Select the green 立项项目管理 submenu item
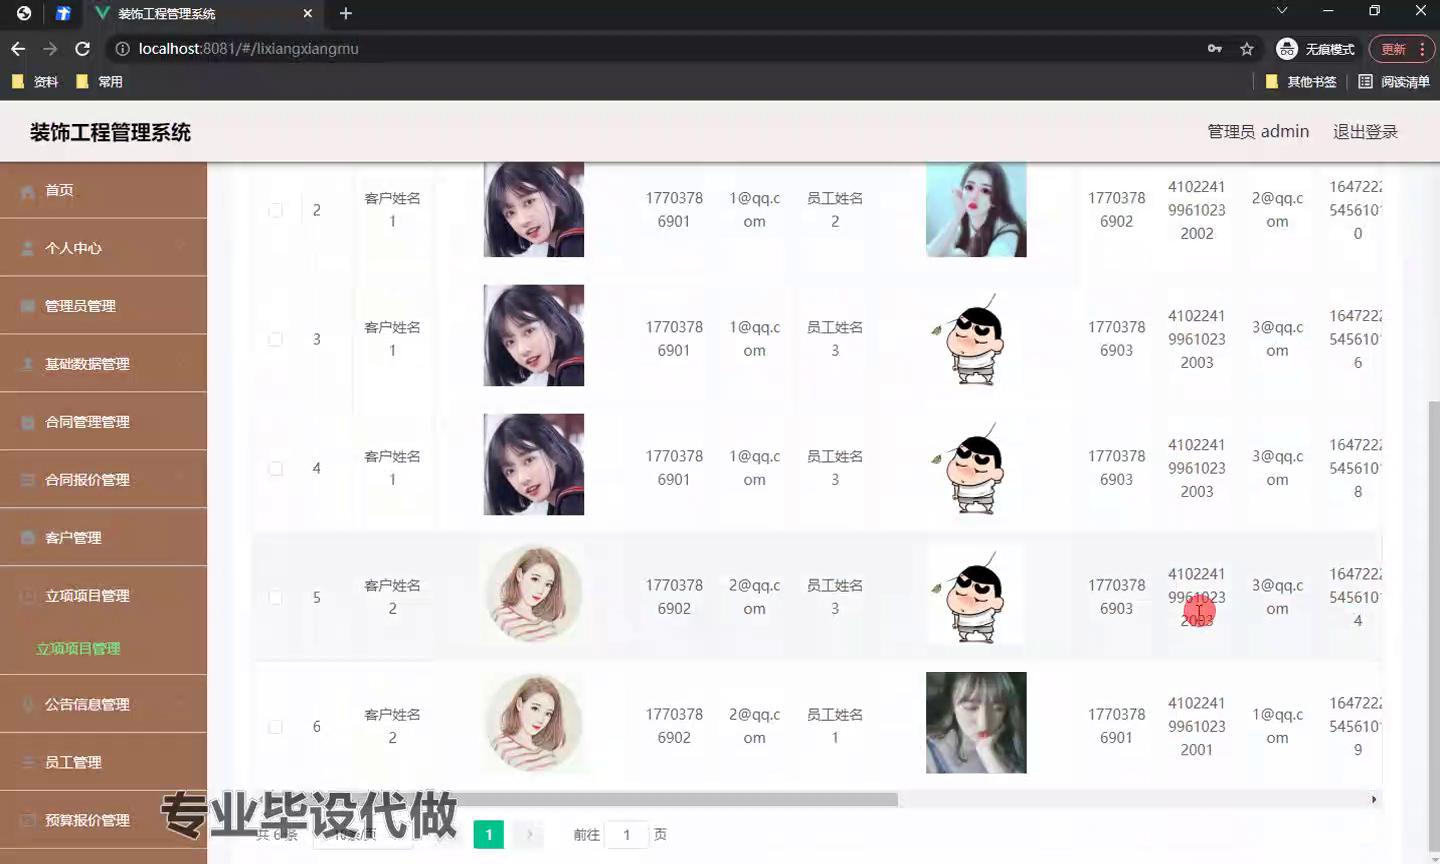1440x864 pixels. (x=78, y=649)
